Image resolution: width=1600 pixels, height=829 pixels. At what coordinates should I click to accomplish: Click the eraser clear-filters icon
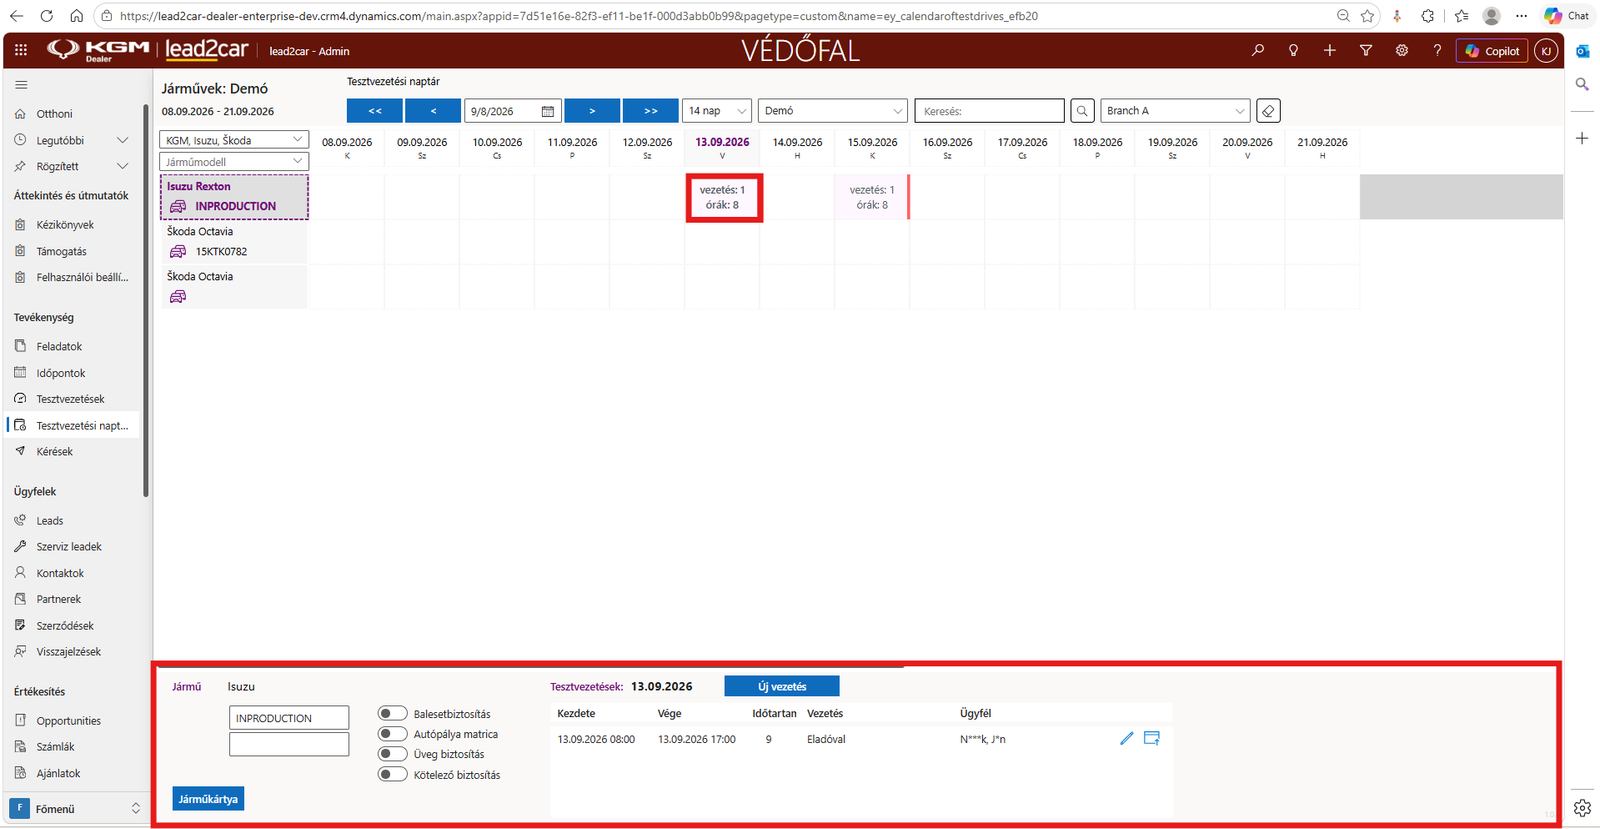coord(1268,111)
